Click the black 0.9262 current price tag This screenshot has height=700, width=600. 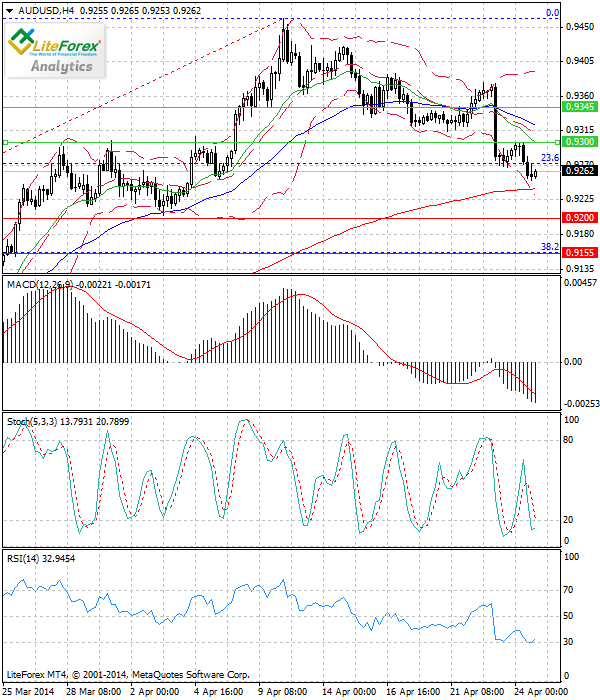[x=580, y=171]
